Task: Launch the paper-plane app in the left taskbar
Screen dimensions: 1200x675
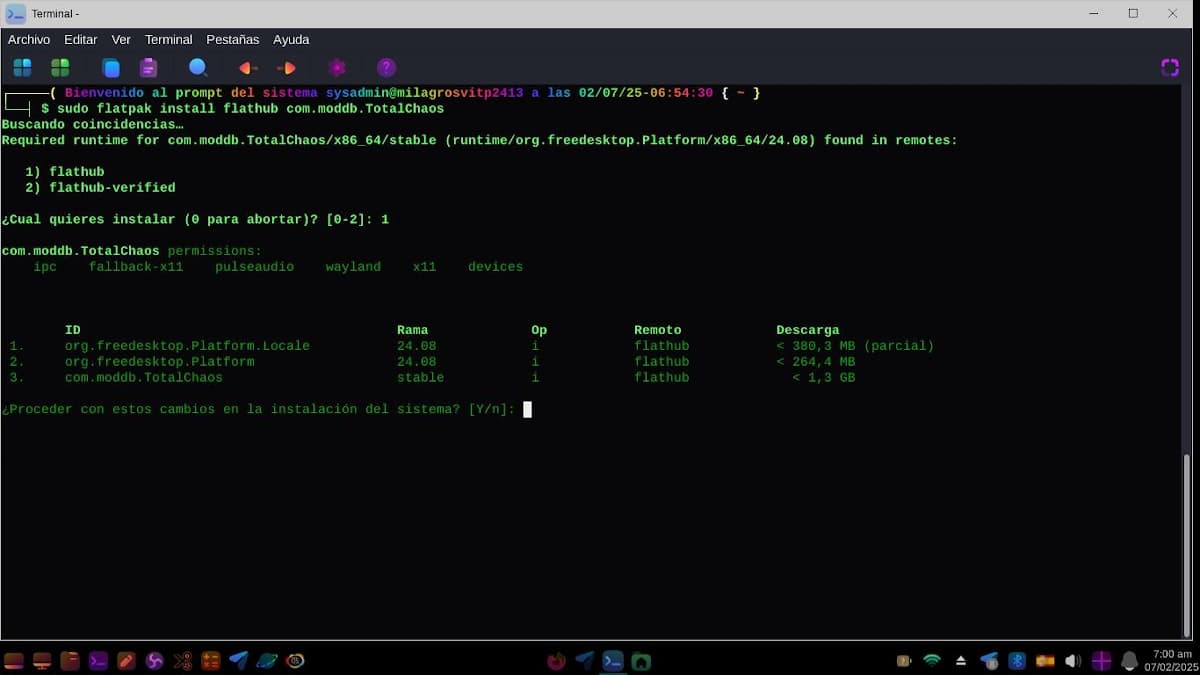Action: 238,661
